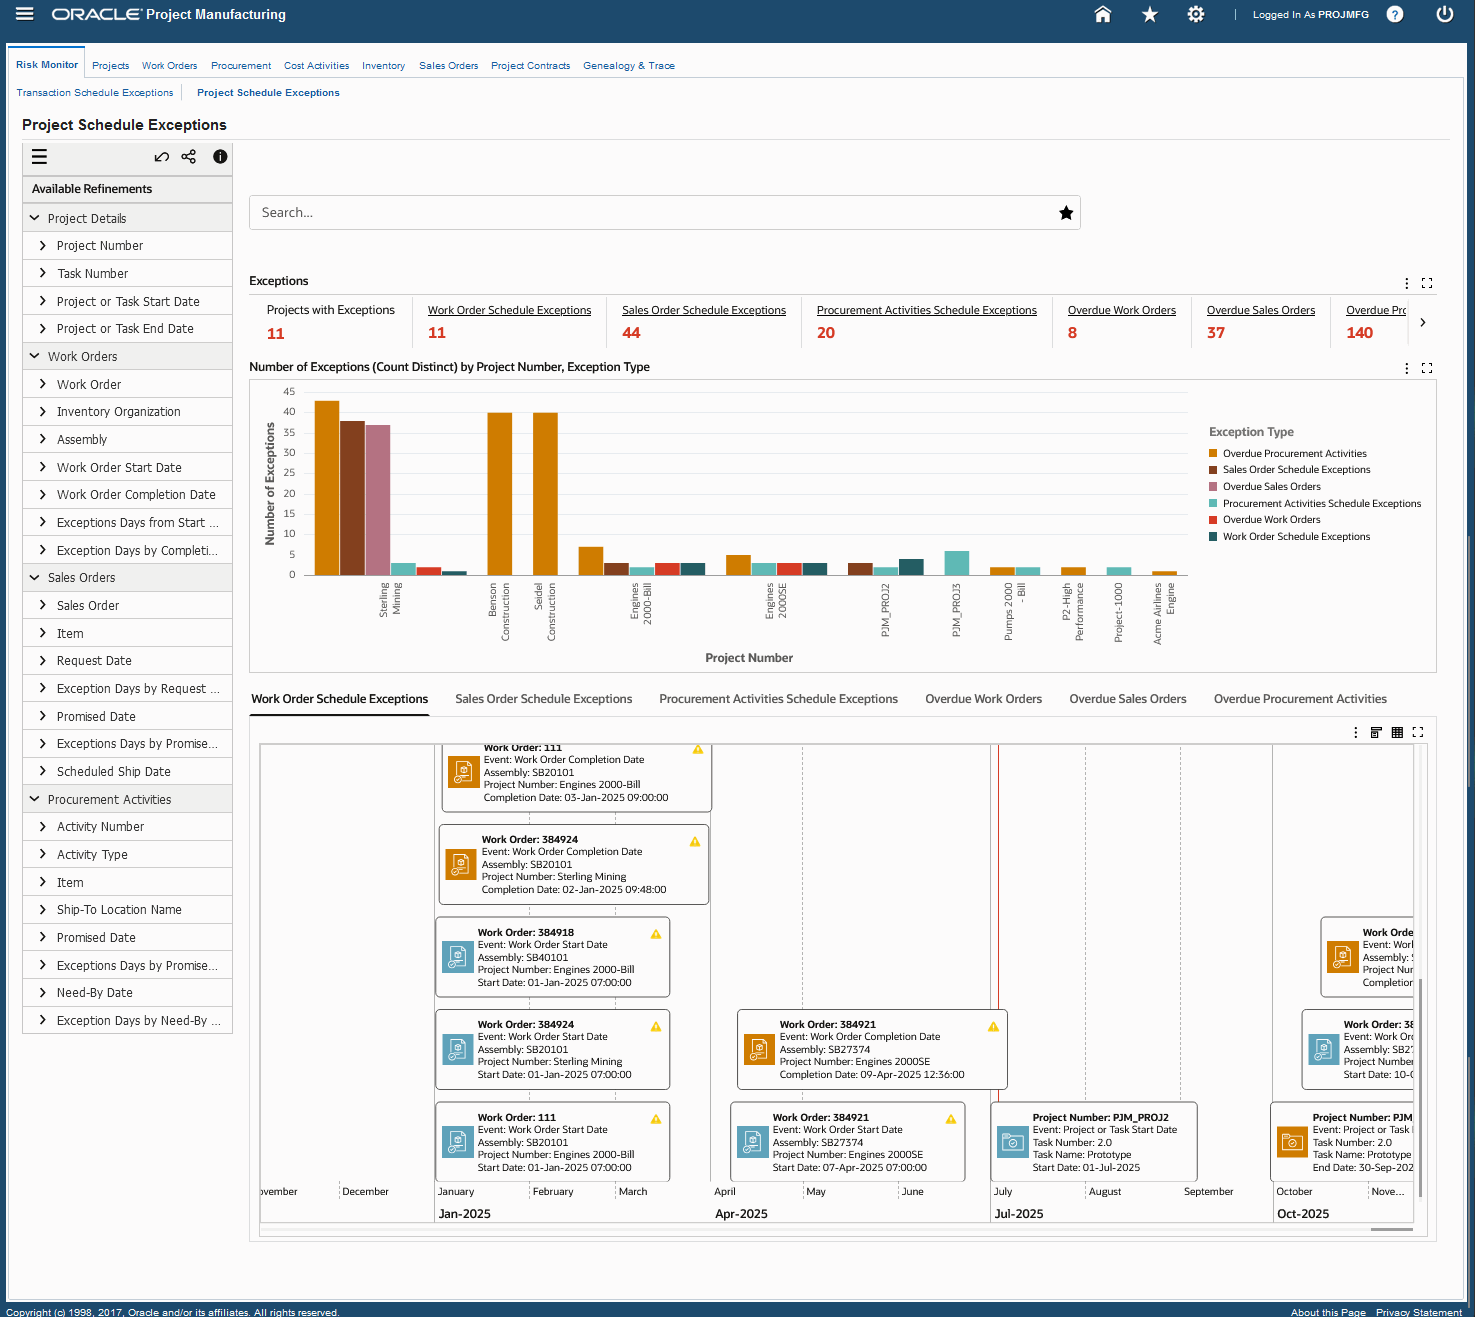This screenshot has width=1475, height=1317.
Task: Open Work Order Schedule Exceptions metric link
Action: (x=509, y=310)
